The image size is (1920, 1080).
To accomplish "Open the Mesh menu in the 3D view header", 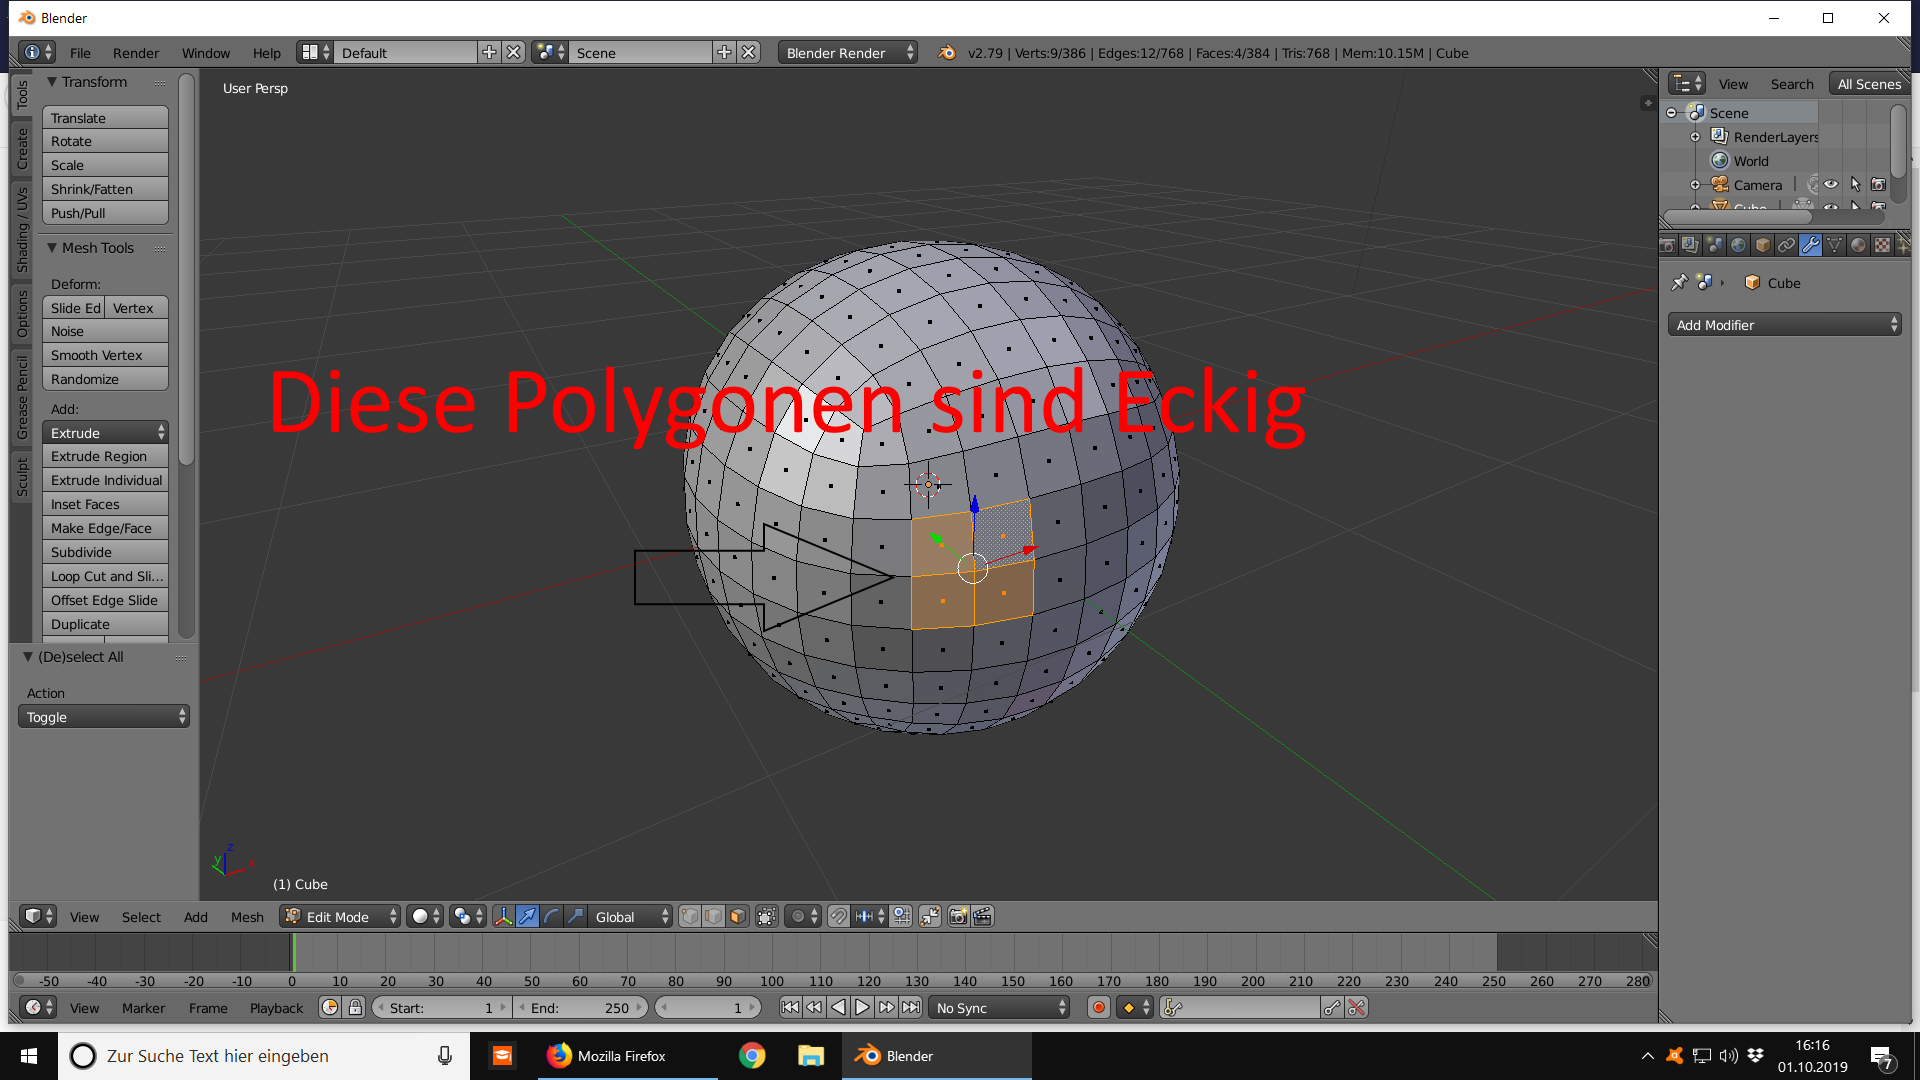I will point(247,916).
